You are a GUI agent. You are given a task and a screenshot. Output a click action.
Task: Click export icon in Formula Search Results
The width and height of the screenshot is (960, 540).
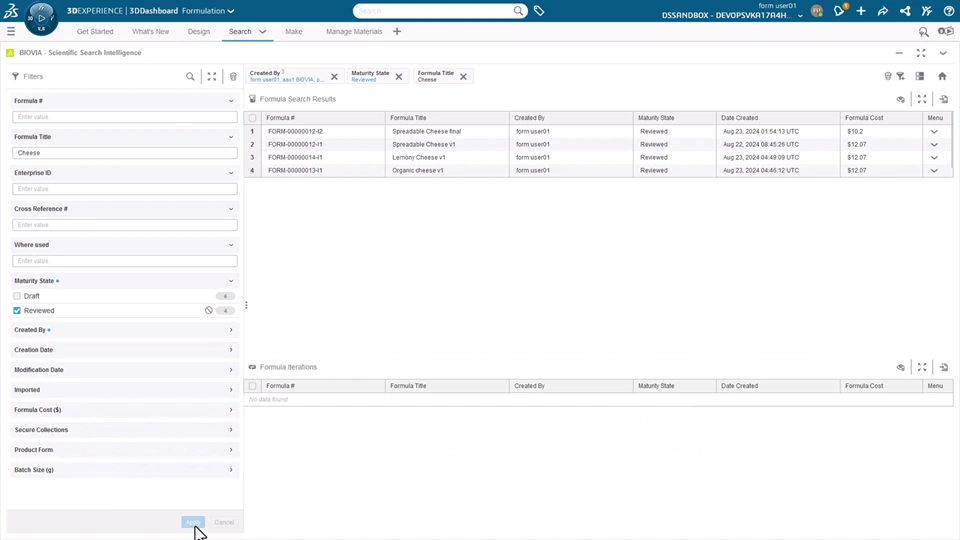(943, 99)
